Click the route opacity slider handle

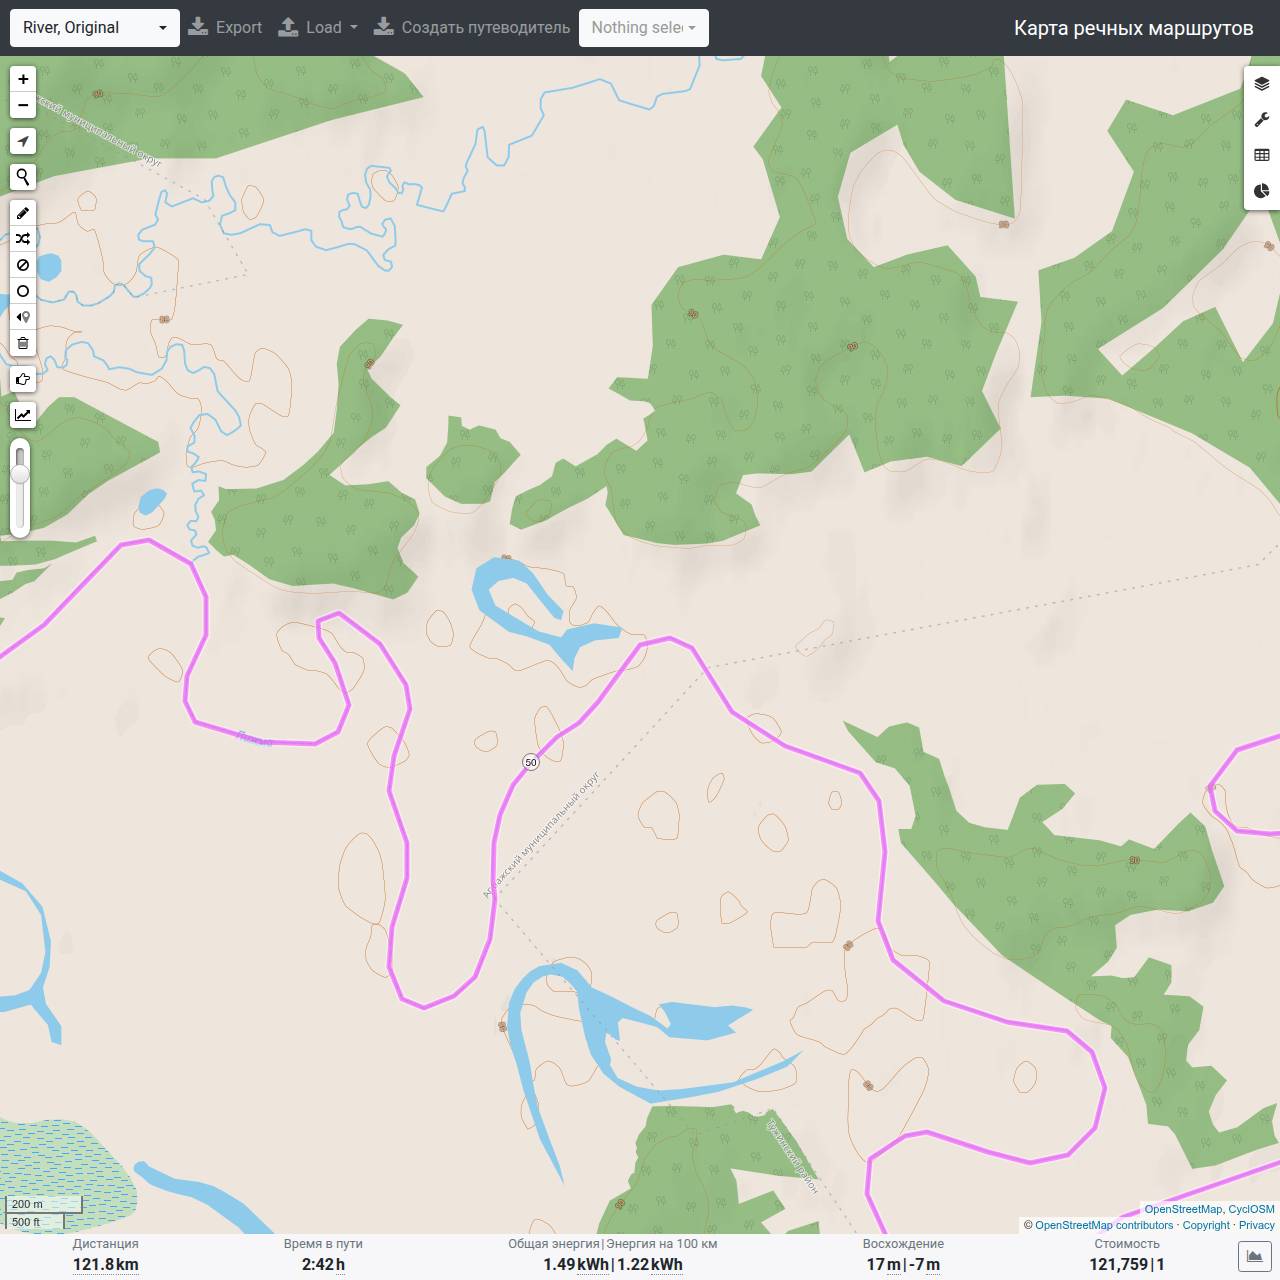click(x=20, y=472)
